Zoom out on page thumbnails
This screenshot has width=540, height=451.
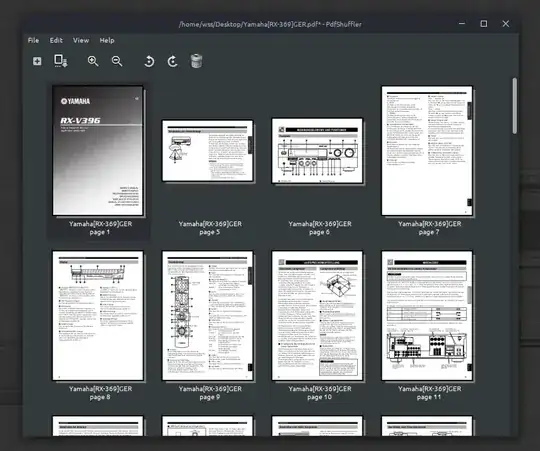[x=117, y=61]
